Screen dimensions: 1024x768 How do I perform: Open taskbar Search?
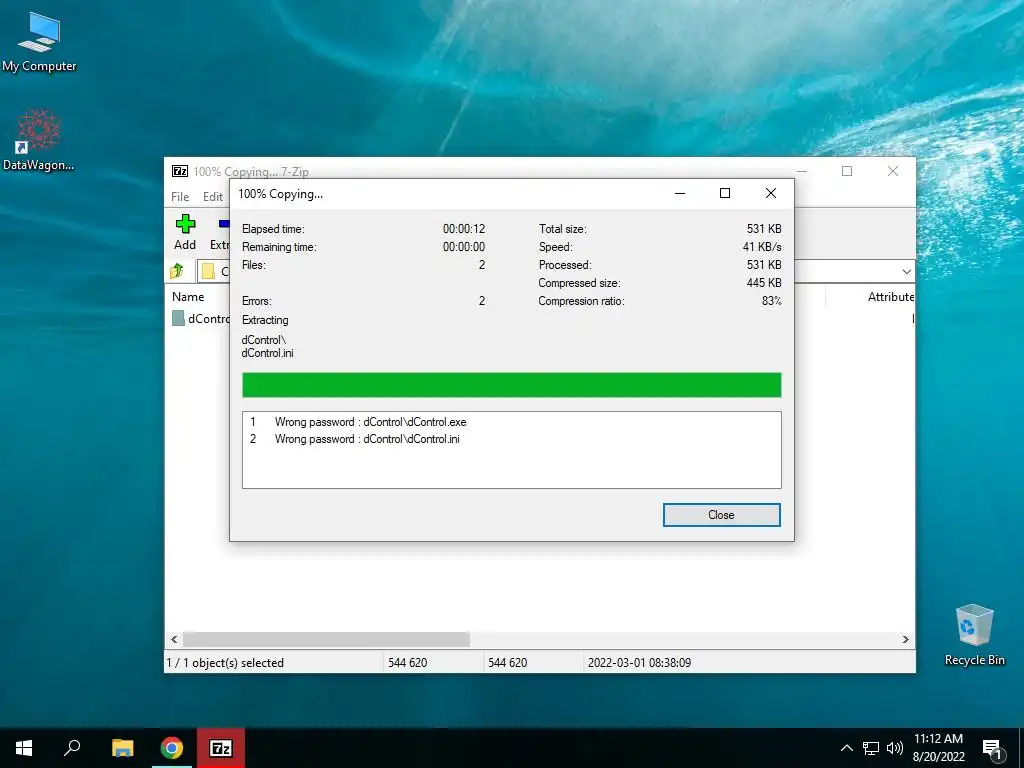pyautogui.click(x=72, y=748)
